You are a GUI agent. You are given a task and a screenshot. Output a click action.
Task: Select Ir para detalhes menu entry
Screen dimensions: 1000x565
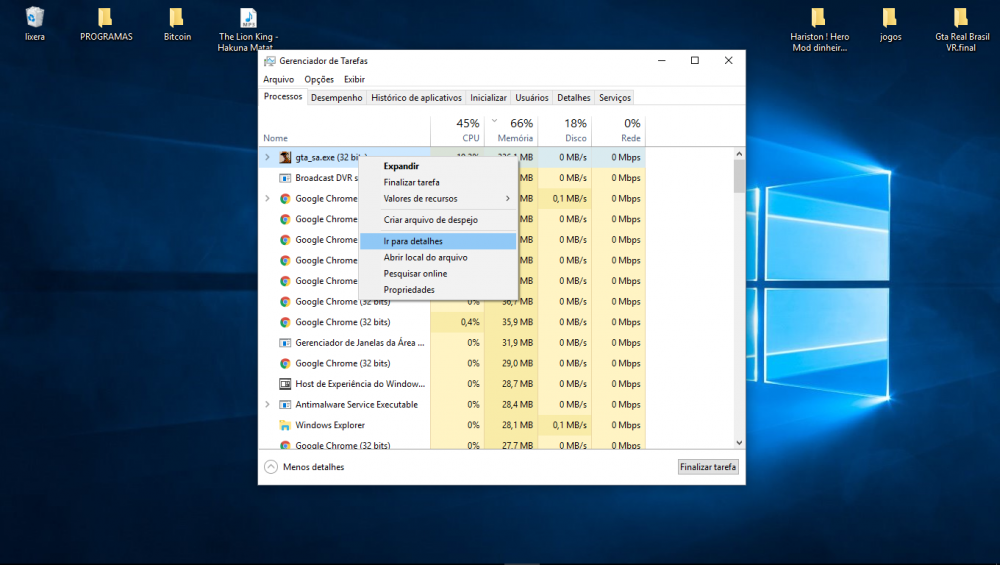[x=438, y=241]
